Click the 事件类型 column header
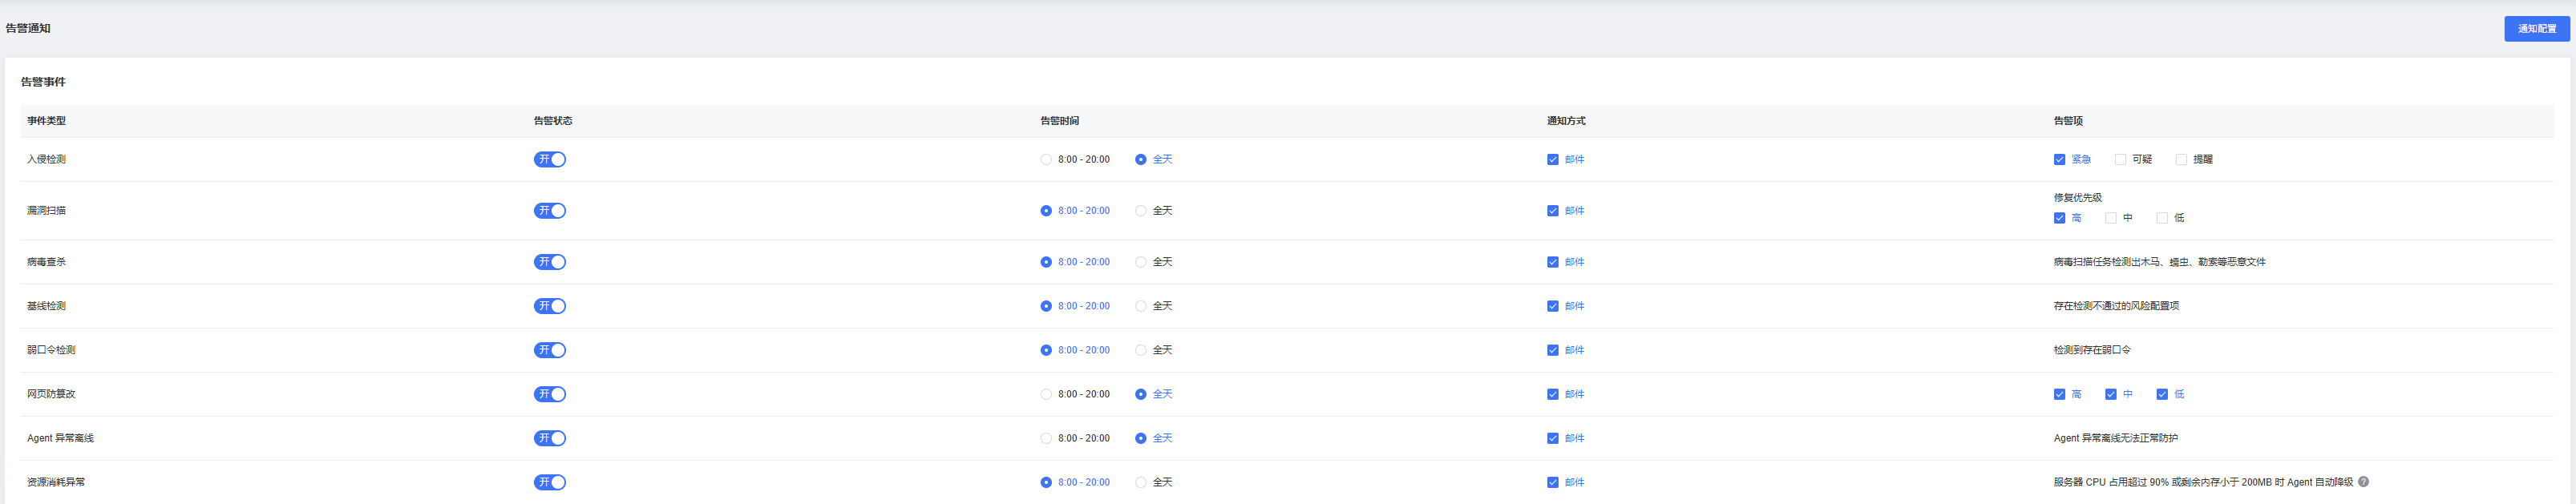Image resolution: width=2576 pixels, height=504 pixels. (x=46, y=121)
